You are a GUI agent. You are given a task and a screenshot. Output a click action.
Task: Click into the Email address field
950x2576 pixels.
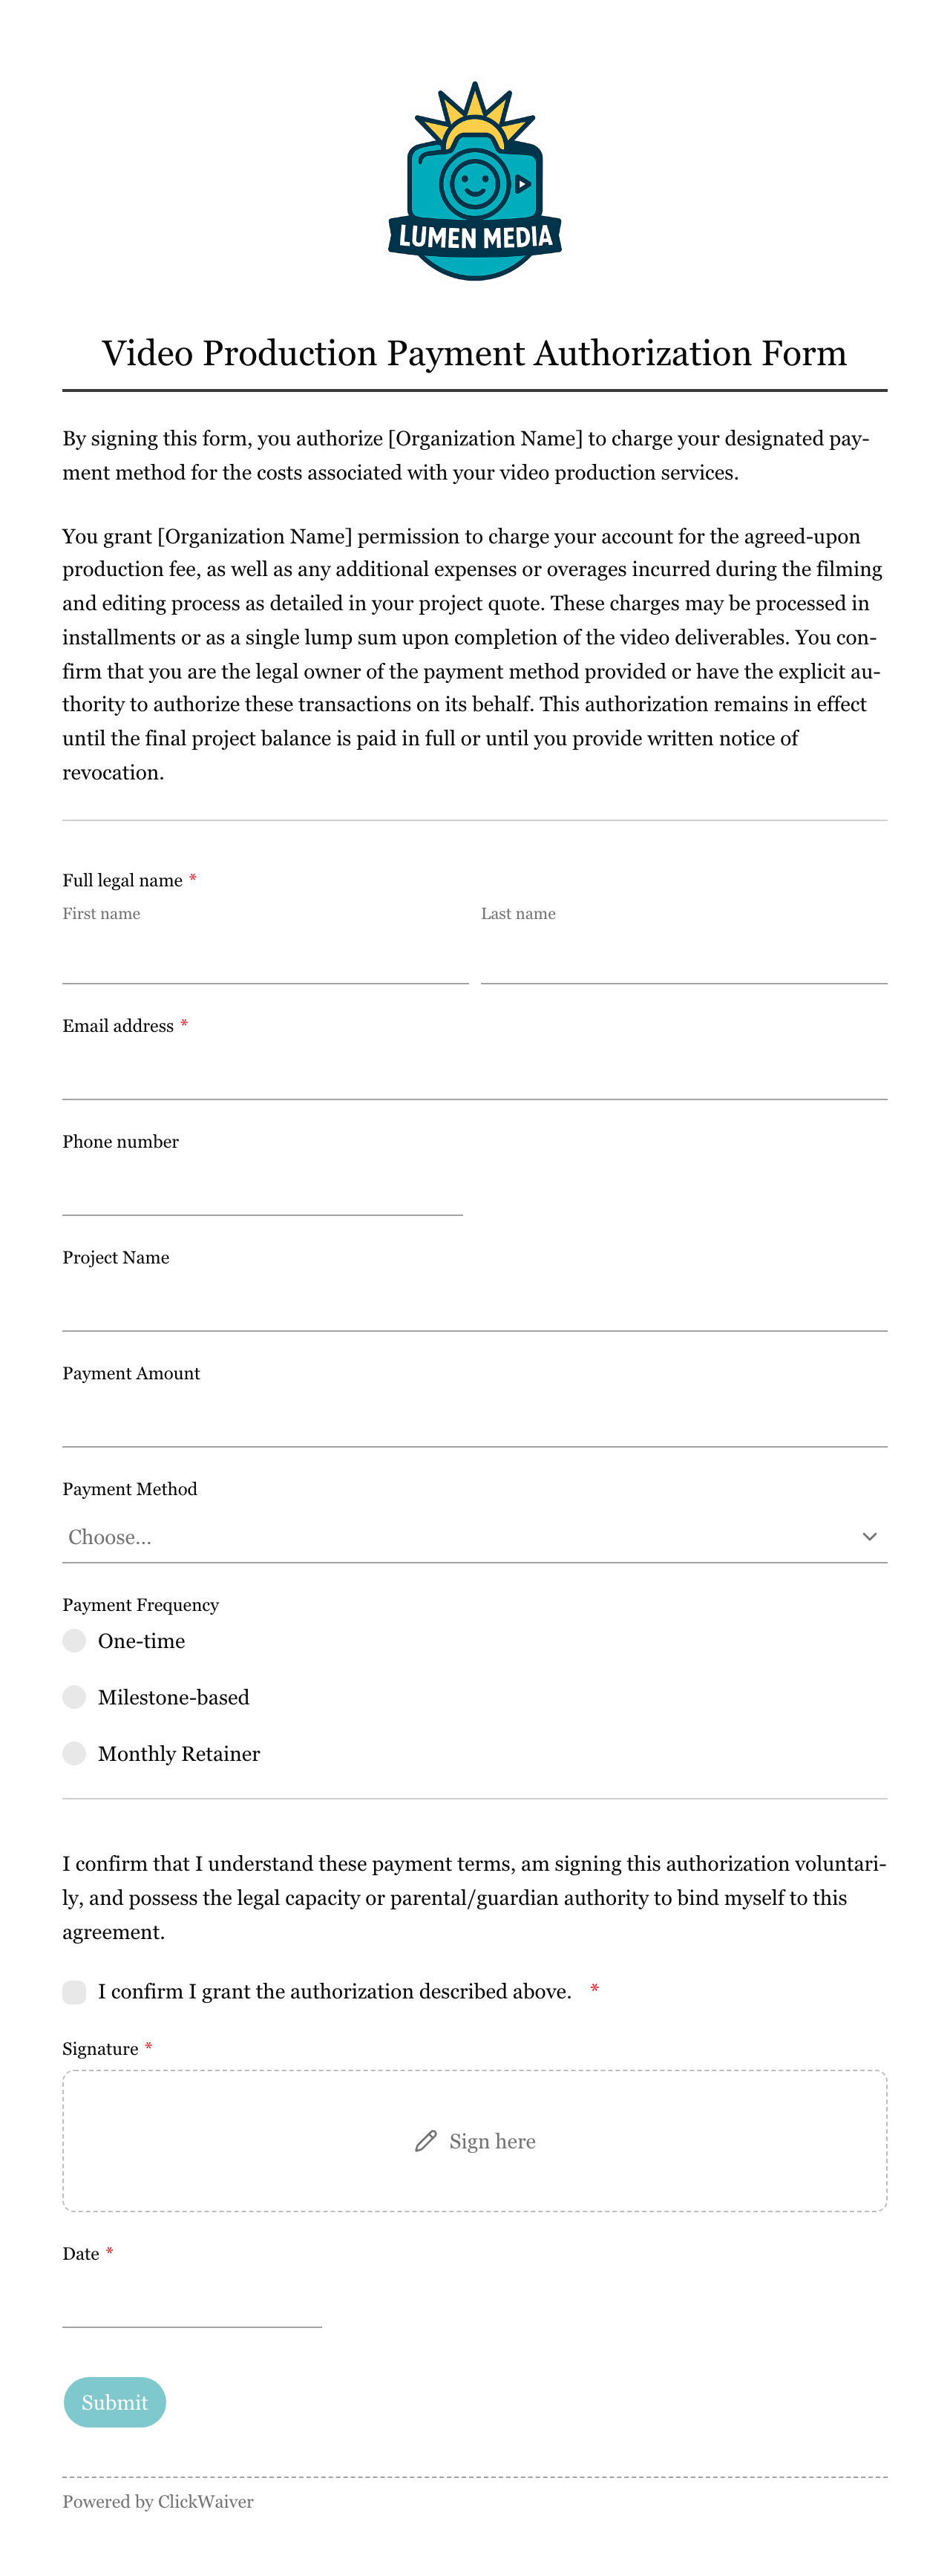474,1074
